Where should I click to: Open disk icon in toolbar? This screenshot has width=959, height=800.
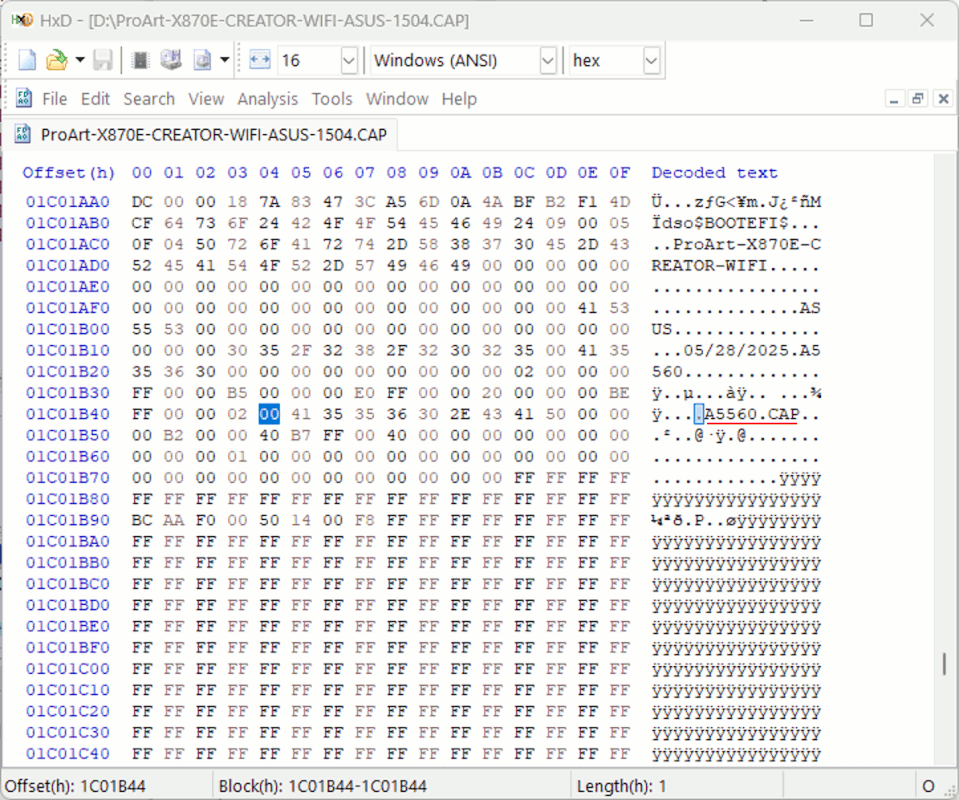click(x=171, y=61)
